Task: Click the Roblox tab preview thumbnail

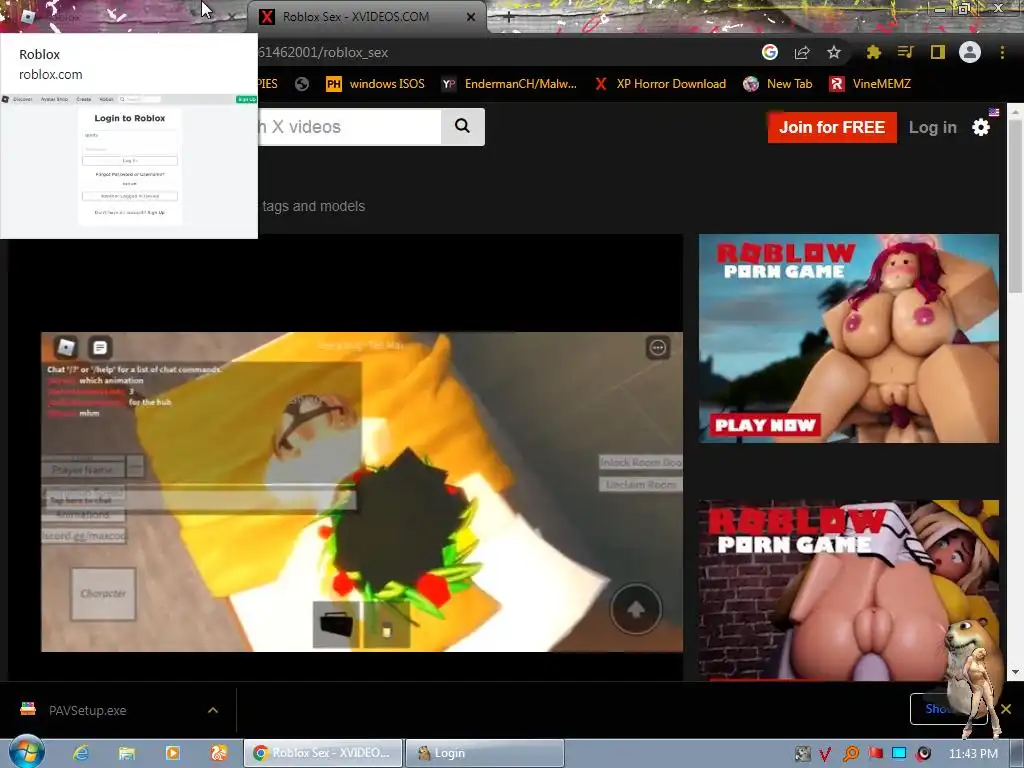Action: tap(129, 166)
